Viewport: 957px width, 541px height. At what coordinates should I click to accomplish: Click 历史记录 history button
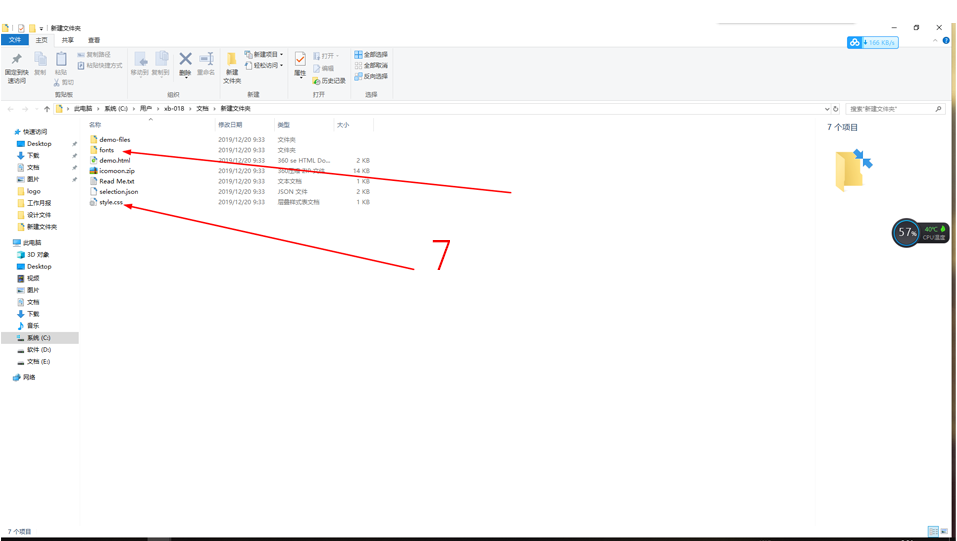click(329, 81)
